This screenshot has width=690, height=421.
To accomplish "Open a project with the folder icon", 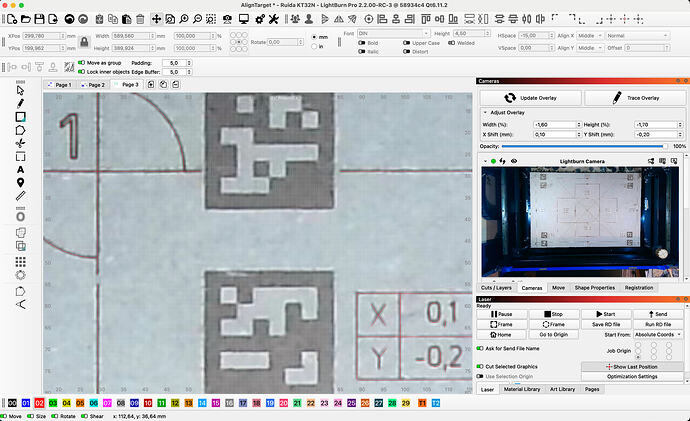I will coord(26,19).
